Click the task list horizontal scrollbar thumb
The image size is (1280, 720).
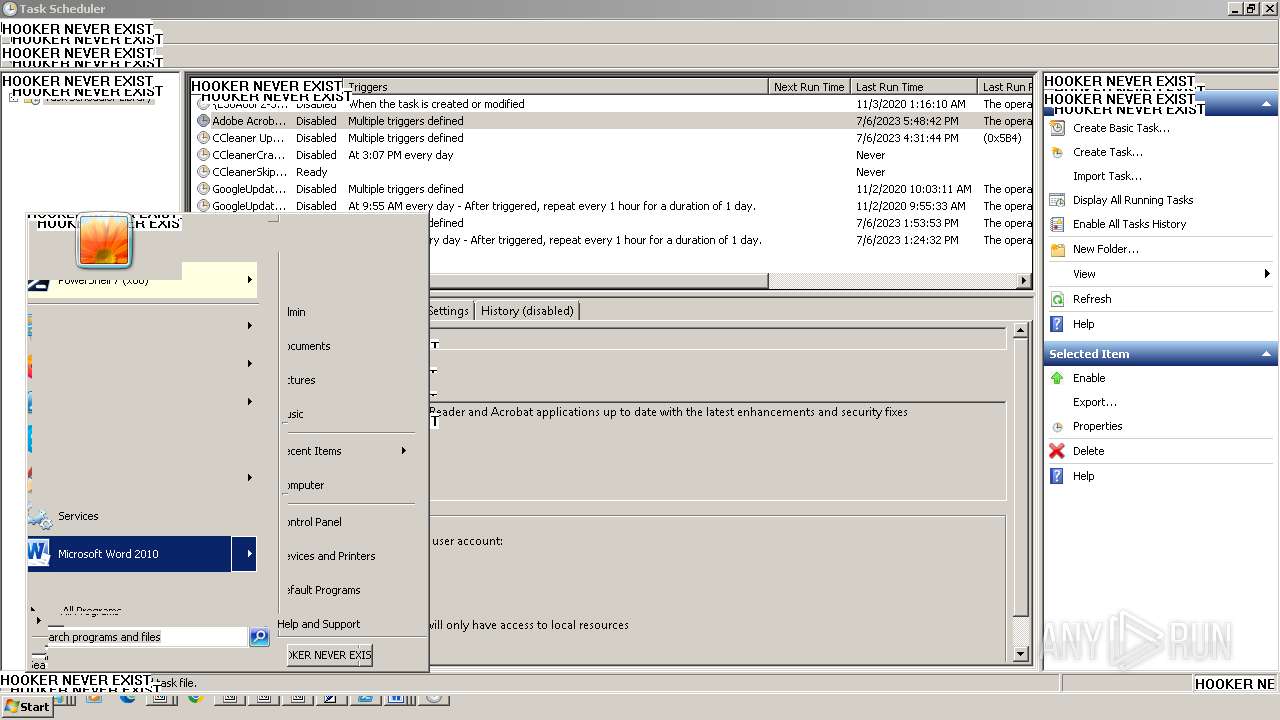[x=598, y=281]
